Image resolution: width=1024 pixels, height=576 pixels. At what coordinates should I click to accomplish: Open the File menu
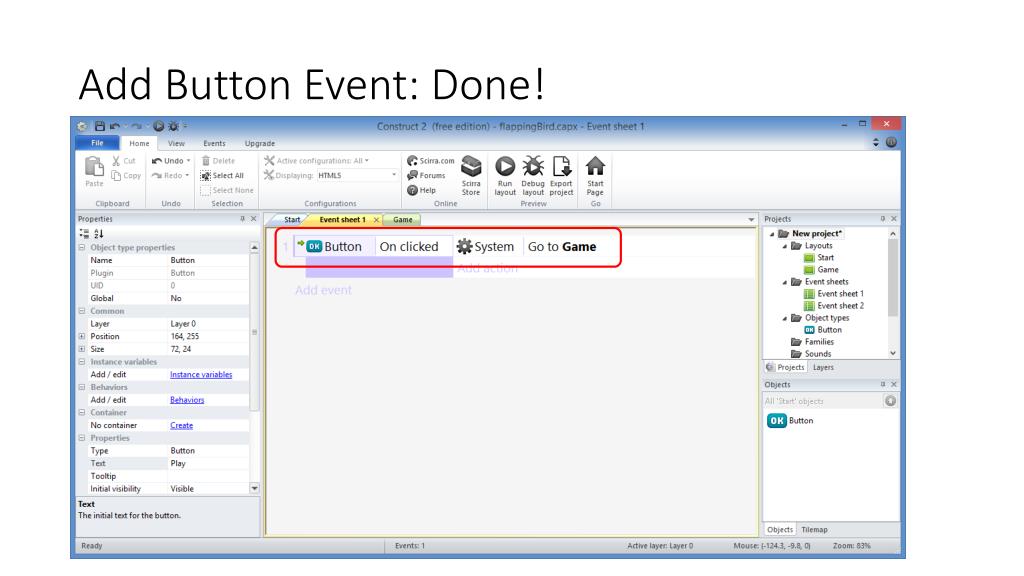tap(97, 143)
